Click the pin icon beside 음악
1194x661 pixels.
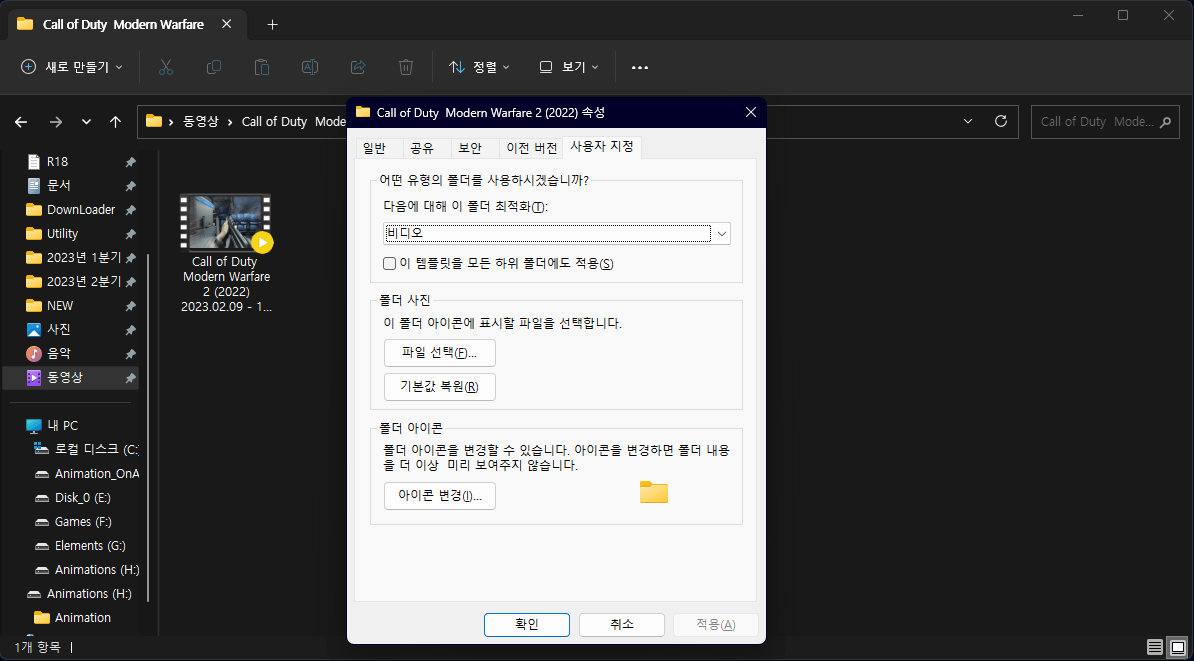point(131,353)
